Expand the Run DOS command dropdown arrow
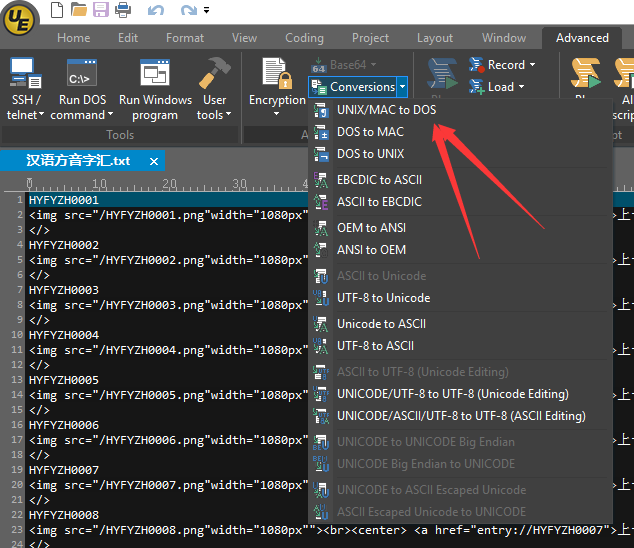 pyautogui.click(x=110, y=115)
